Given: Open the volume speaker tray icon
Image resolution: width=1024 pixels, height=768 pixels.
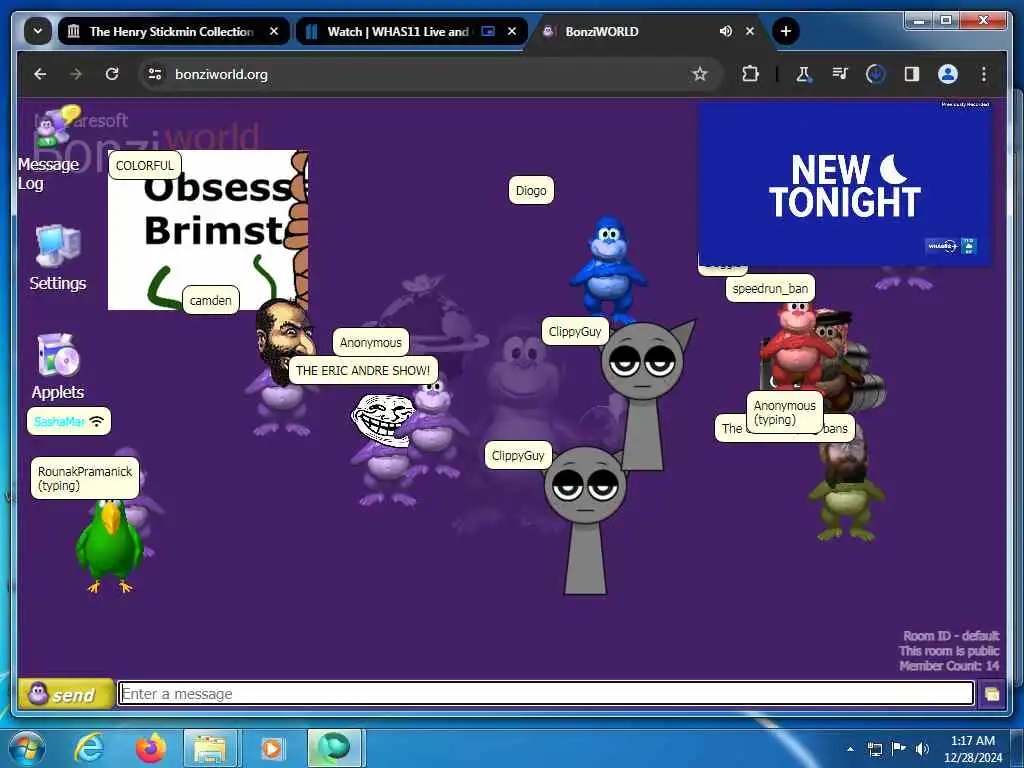Looking at the screenshot, I should pyautogui.click(x=922, y=749).
